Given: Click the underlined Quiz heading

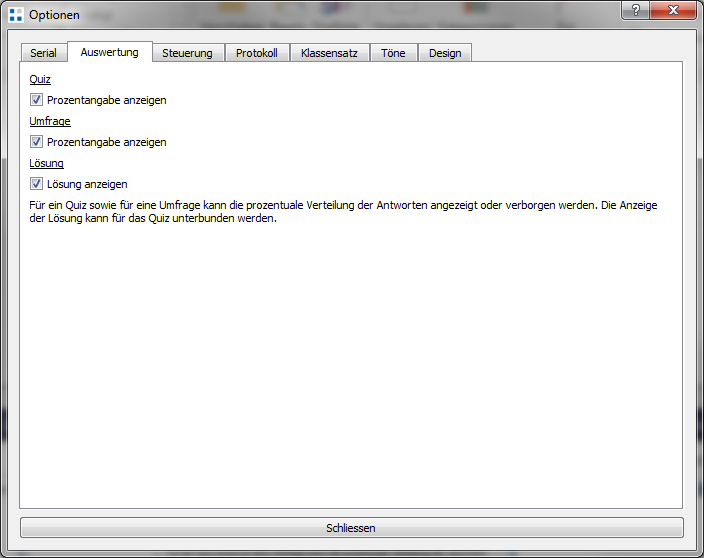Looking at the screenshot, I should click(x=40, y=79).
